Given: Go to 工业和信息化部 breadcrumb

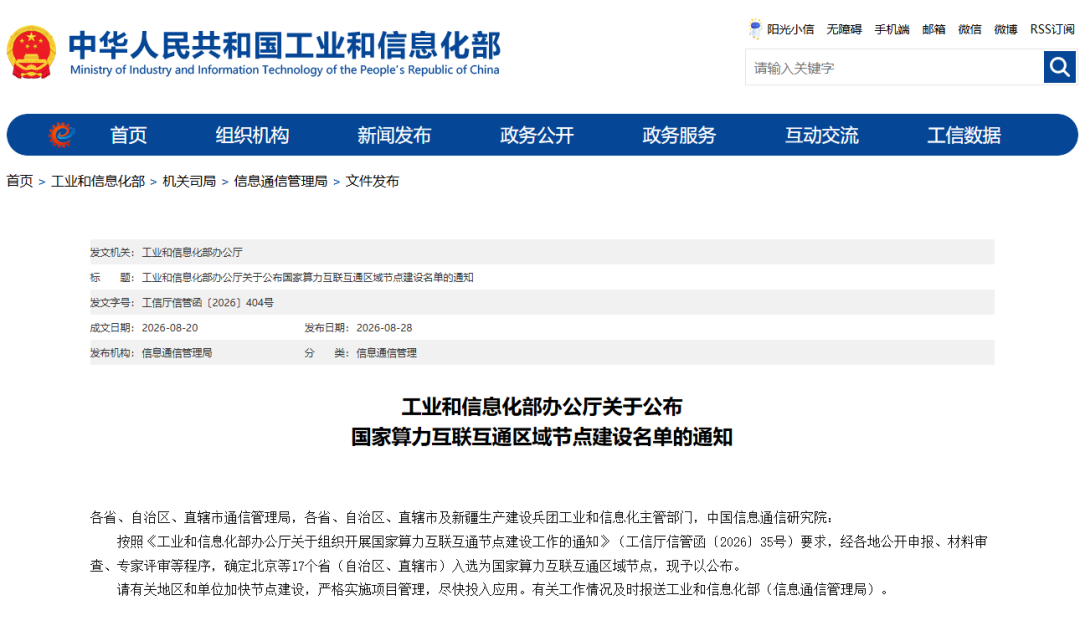Looking at the screenshot, I should pos(98,181).
